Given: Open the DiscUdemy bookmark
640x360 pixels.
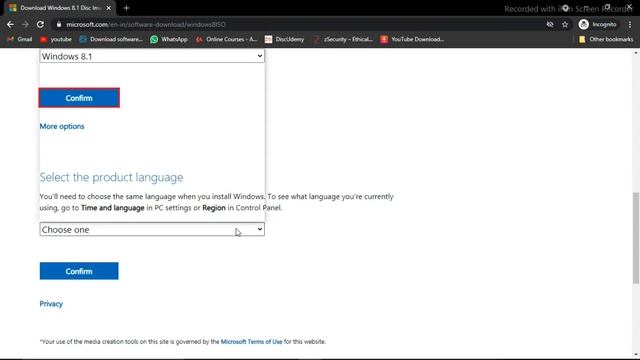Looking at the screenshot, I should (x=284, y=39).
